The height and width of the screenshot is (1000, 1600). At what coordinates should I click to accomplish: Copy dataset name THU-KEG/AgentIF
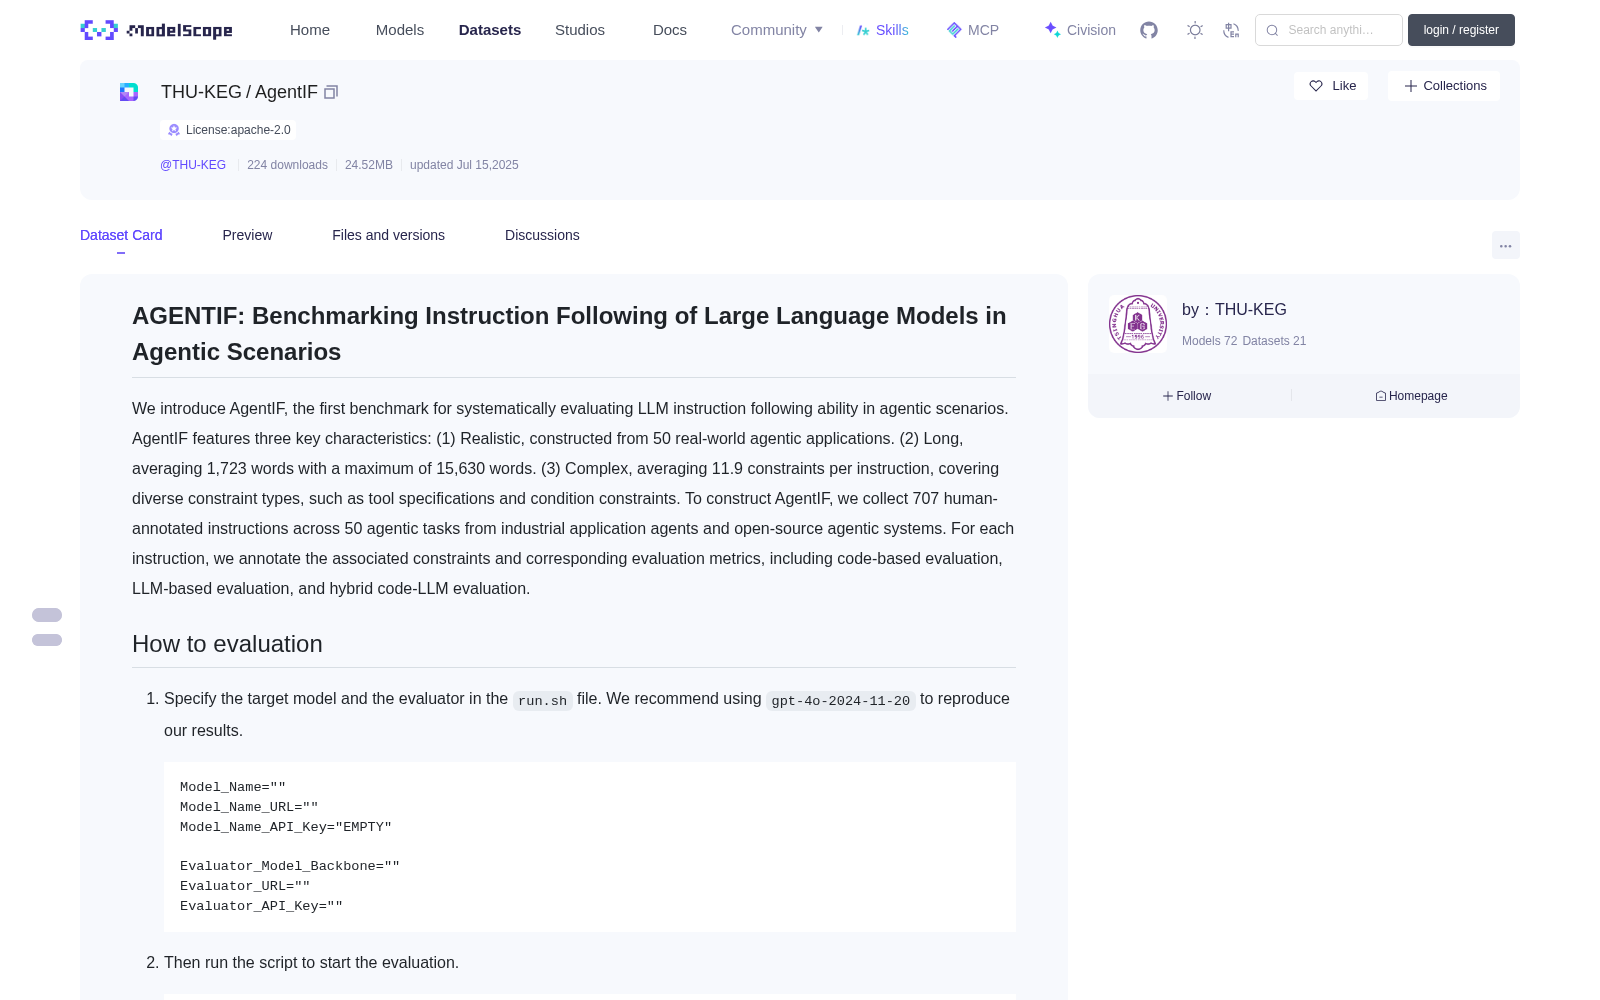pyautogui.click(x=331, y=92)
